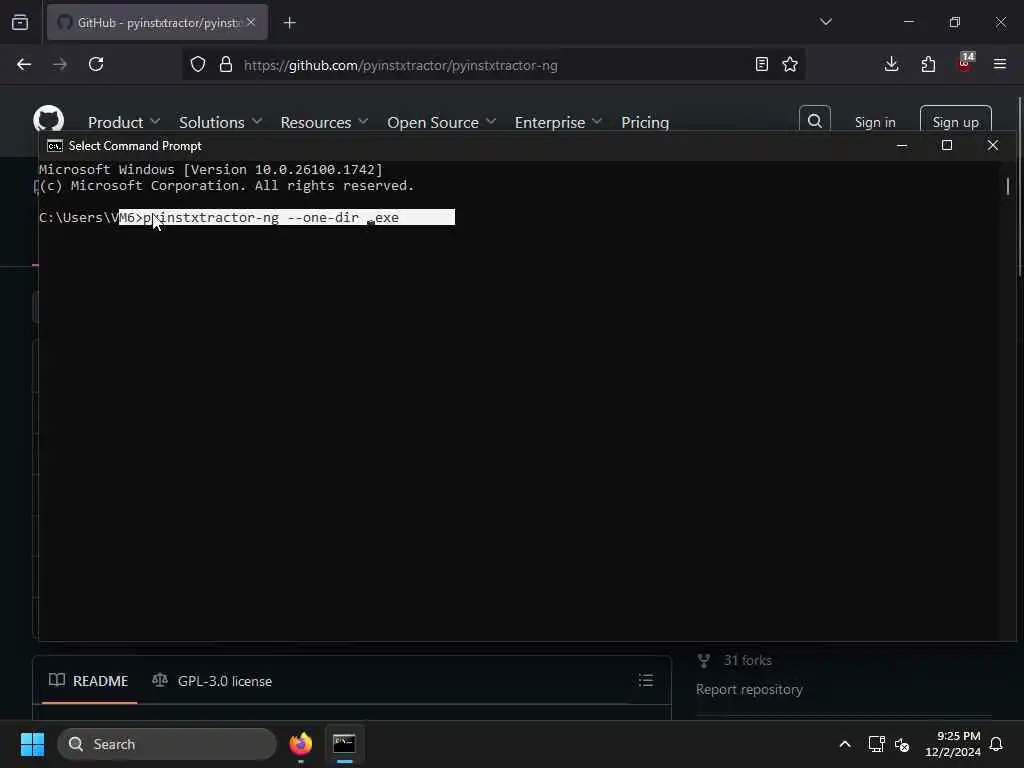Open the clock showing 9:25 PM
The image size is (1024, 768).
tap(953, 744)
